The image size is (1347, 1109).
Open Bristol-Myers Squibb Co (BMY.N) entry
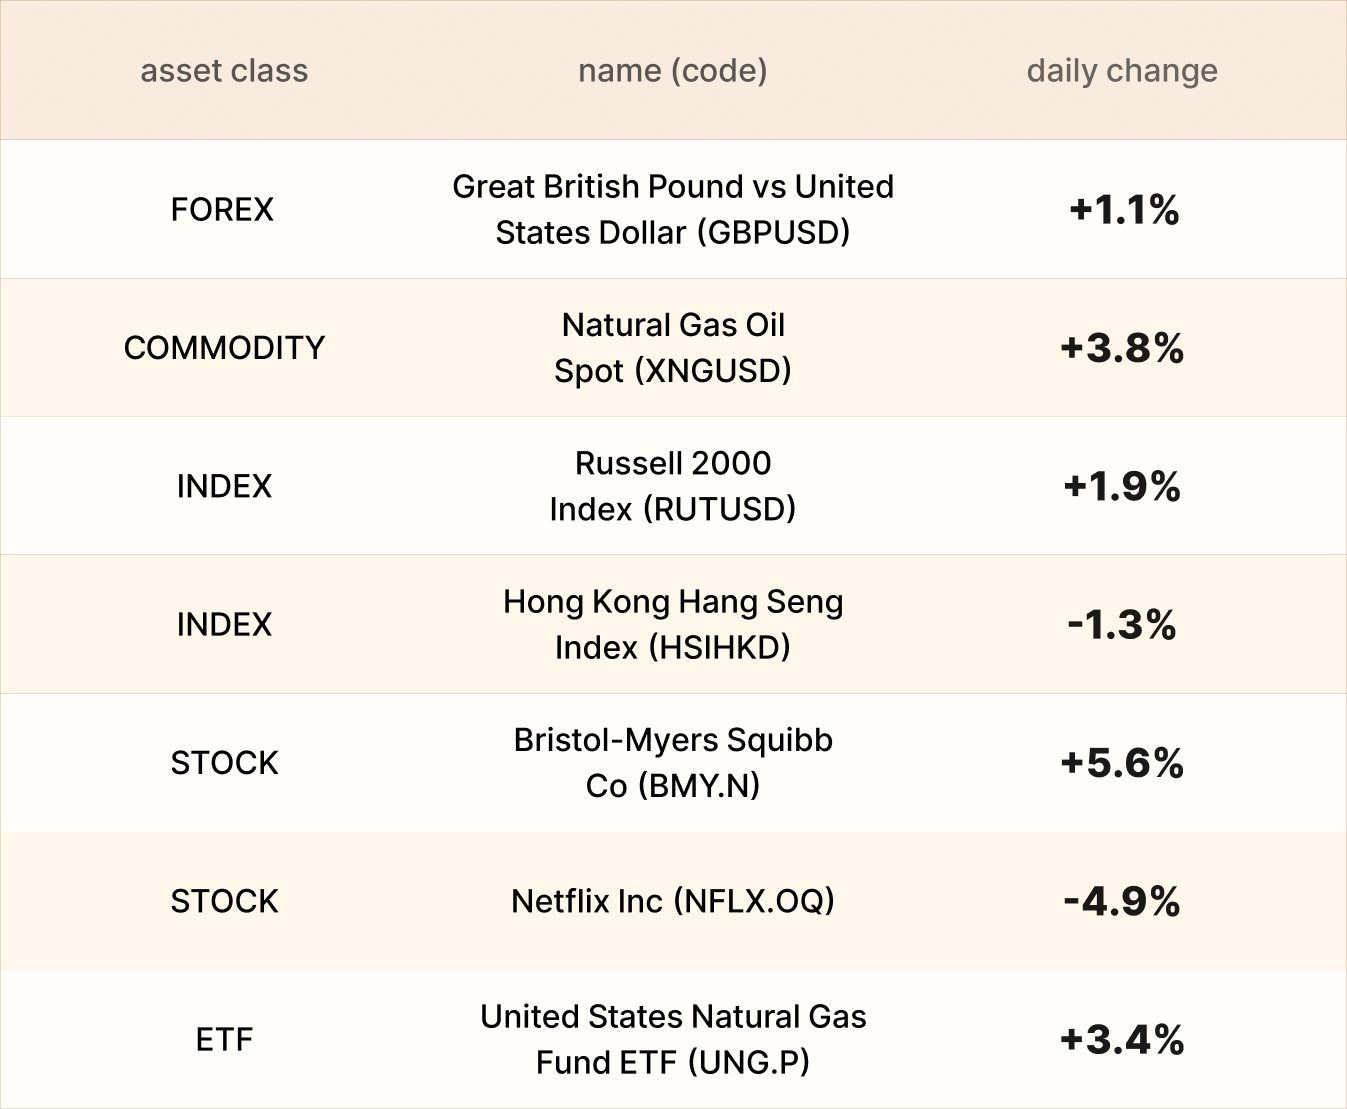672,763
